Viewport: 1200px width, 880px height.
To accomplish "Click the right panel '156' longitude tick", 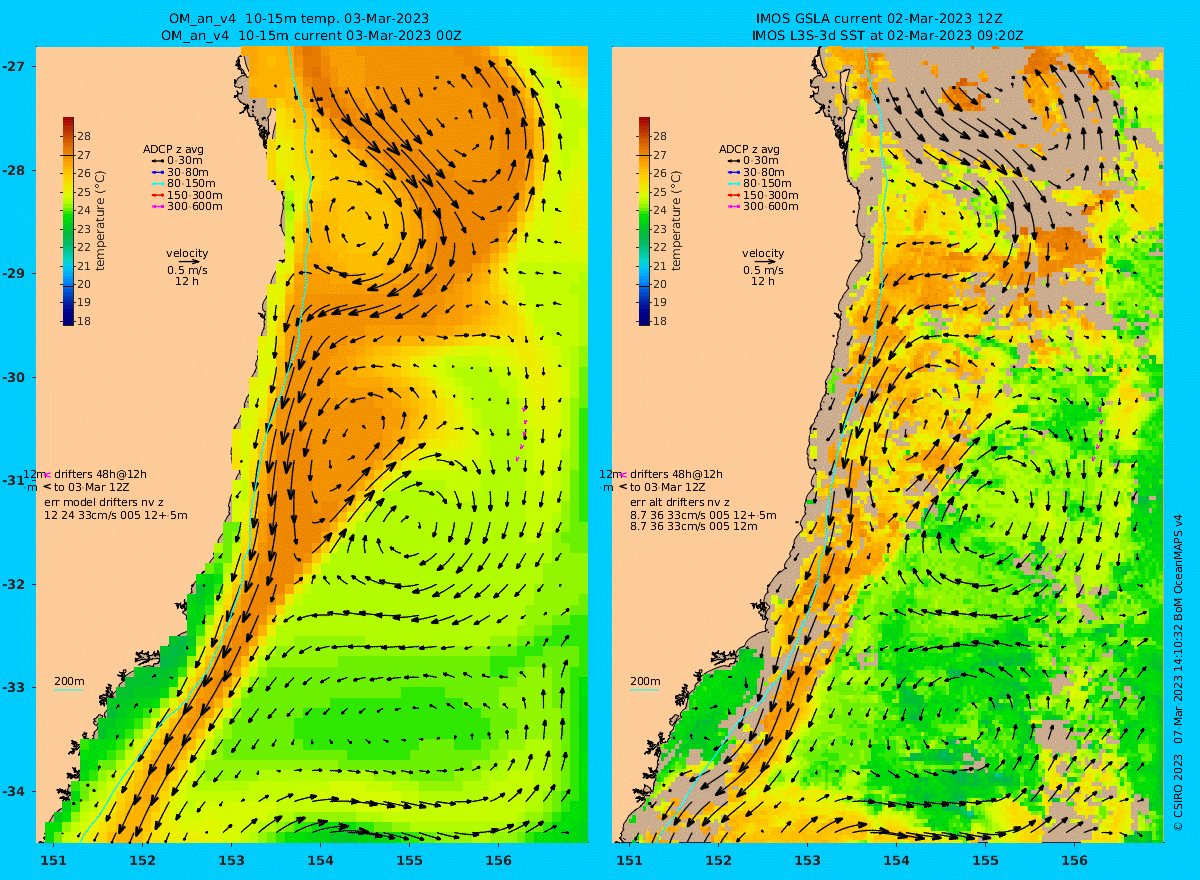I will pos(1074,860).
